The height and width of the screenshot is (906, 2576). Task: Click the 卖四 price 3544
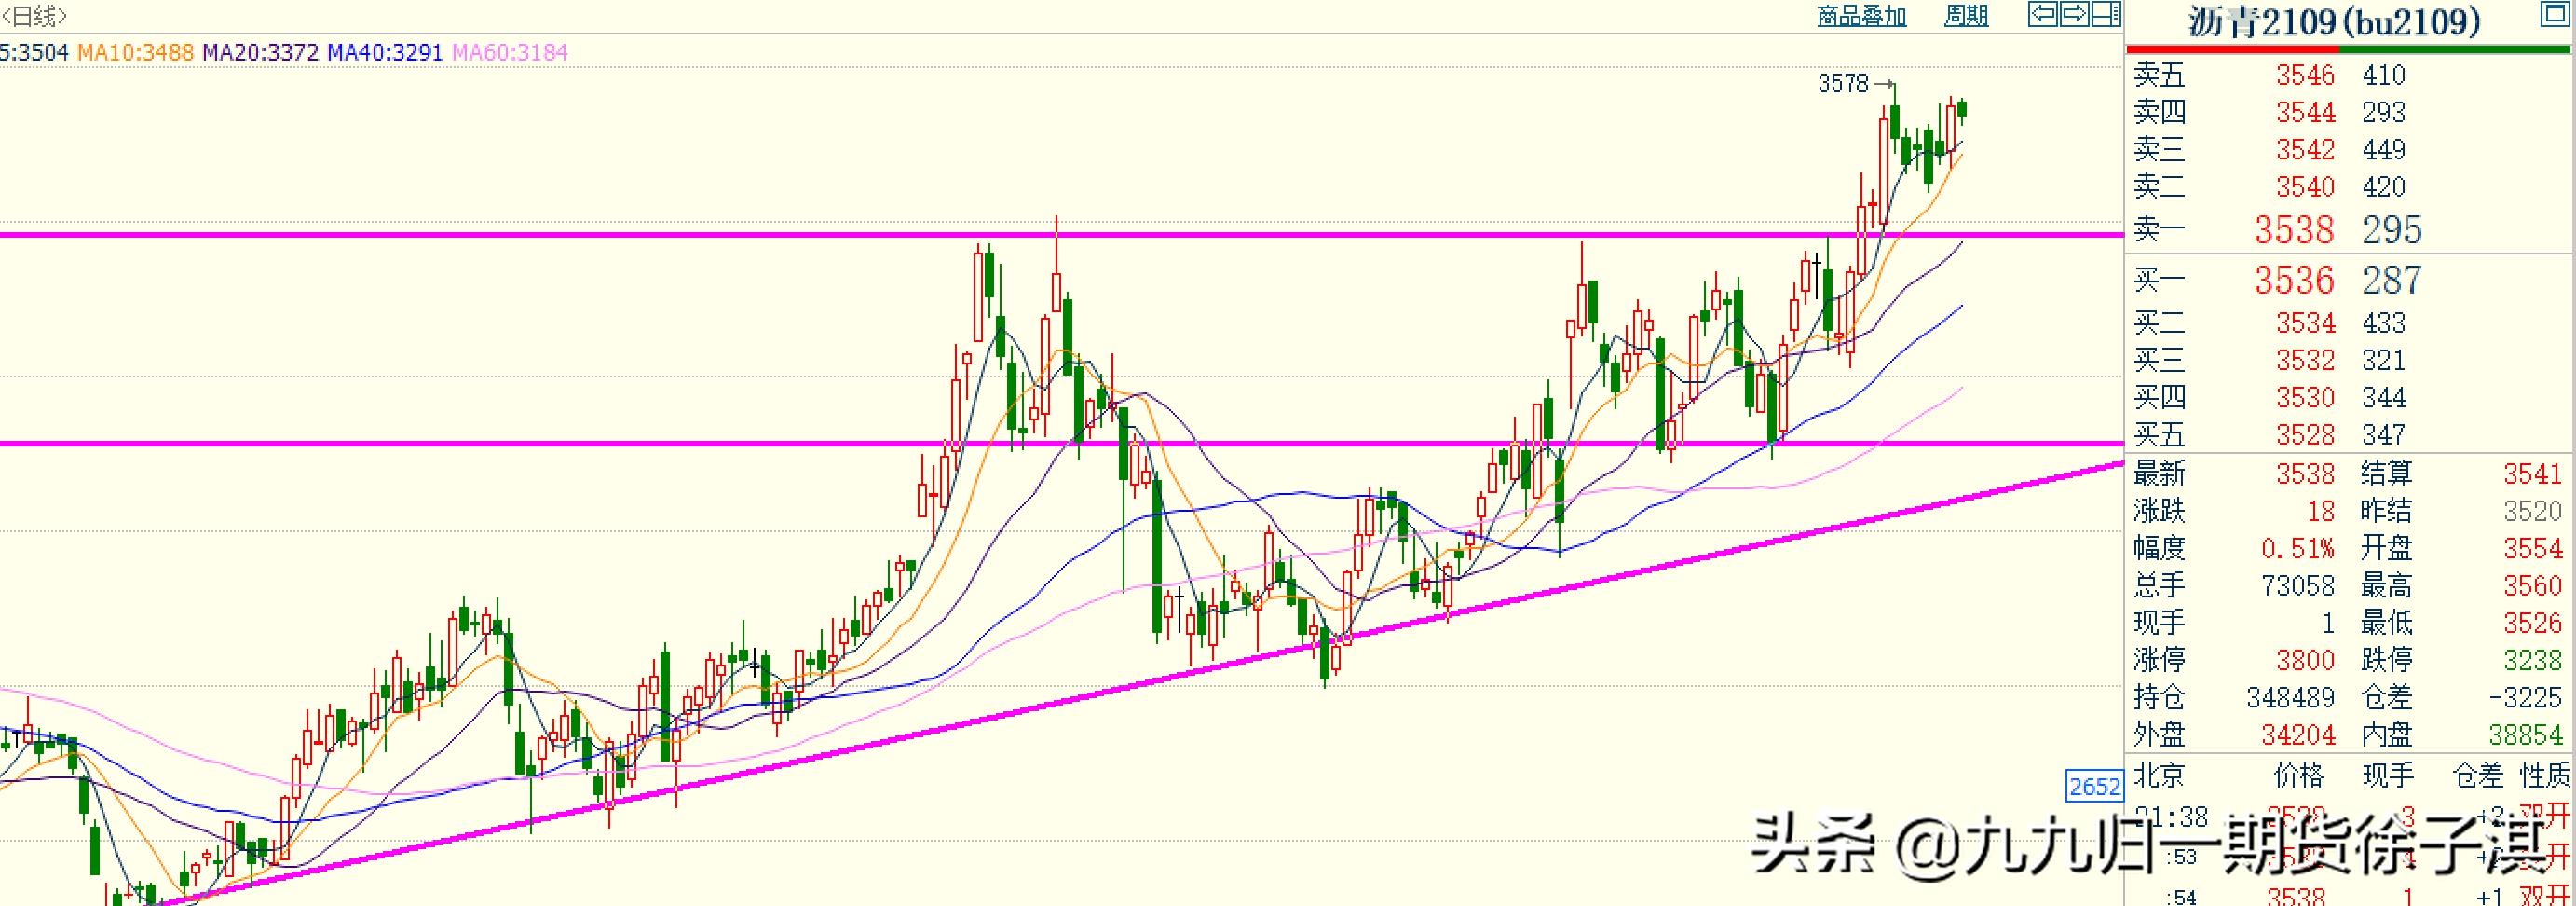point(2305,112)
